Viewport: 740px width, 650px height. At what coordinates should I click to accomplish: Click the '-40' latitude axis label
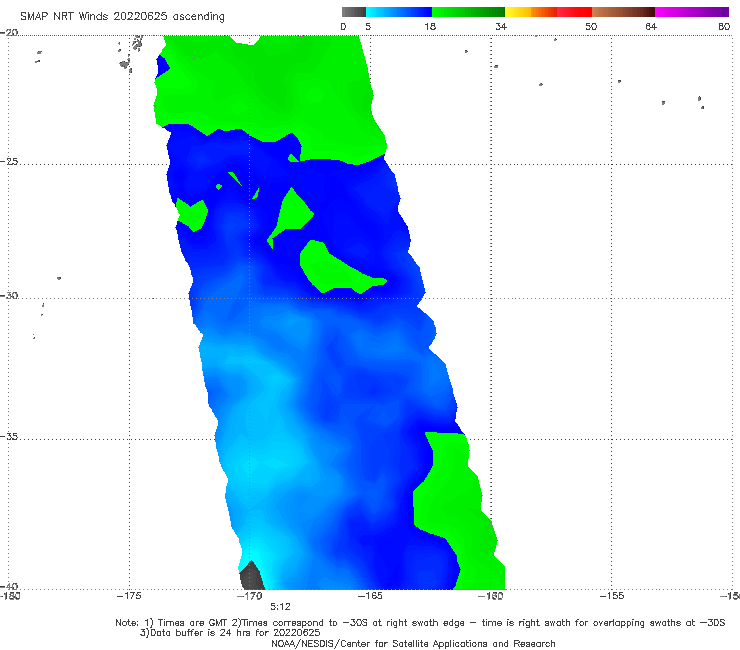[x=9, y=586]
